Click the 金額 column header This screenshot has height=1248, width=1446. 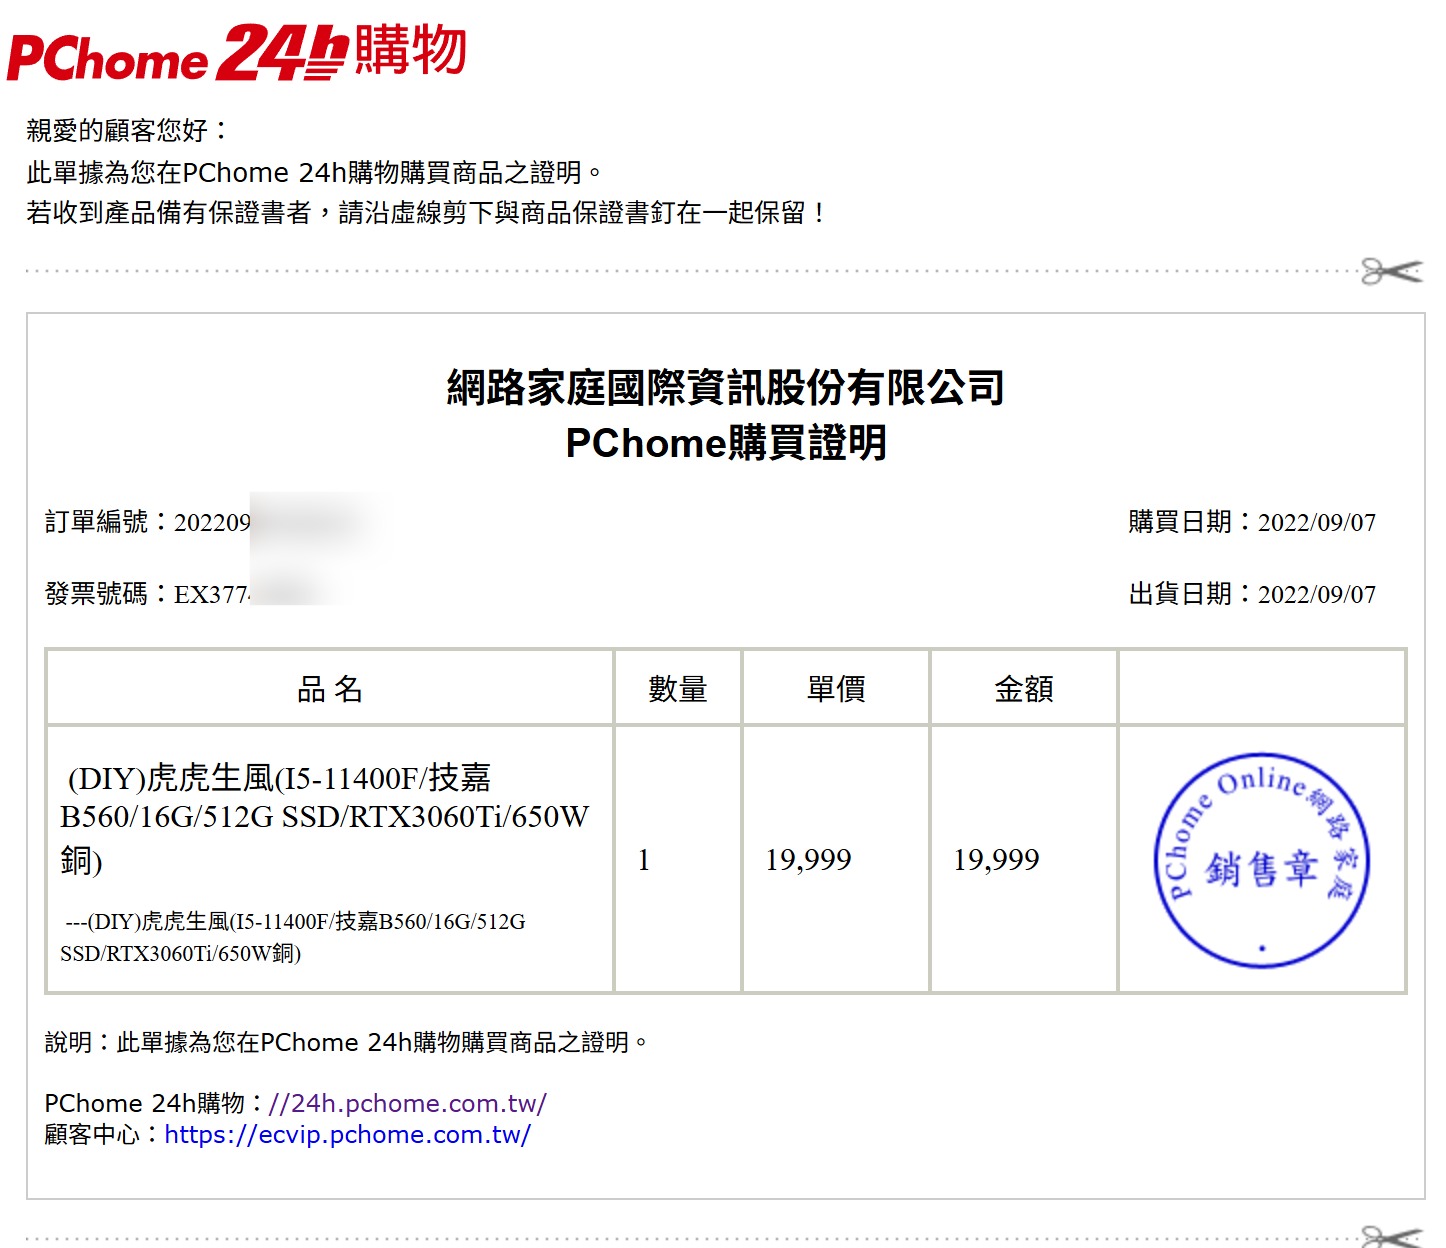pos(1024,688)
